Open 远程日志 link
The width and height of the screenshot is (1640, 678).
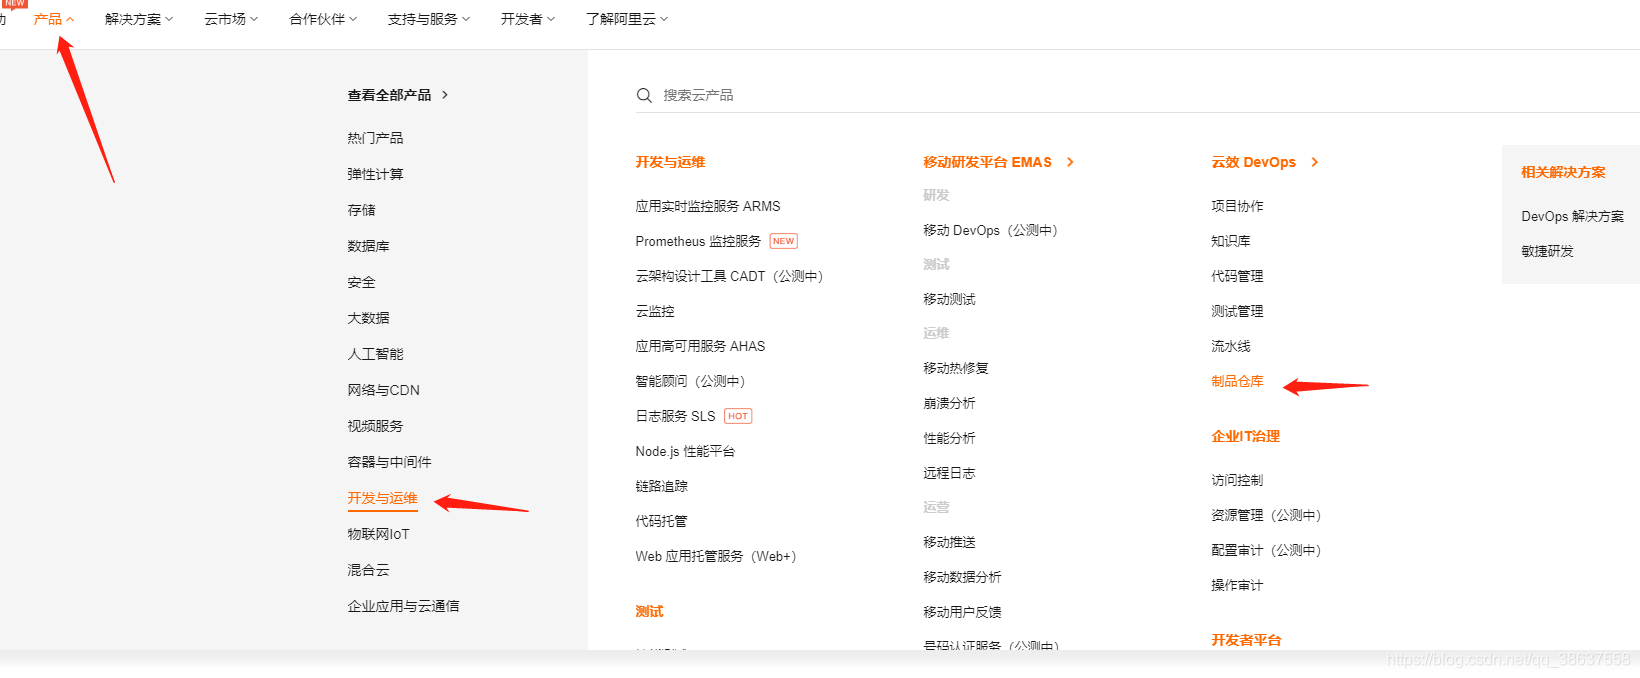[949, 473]
